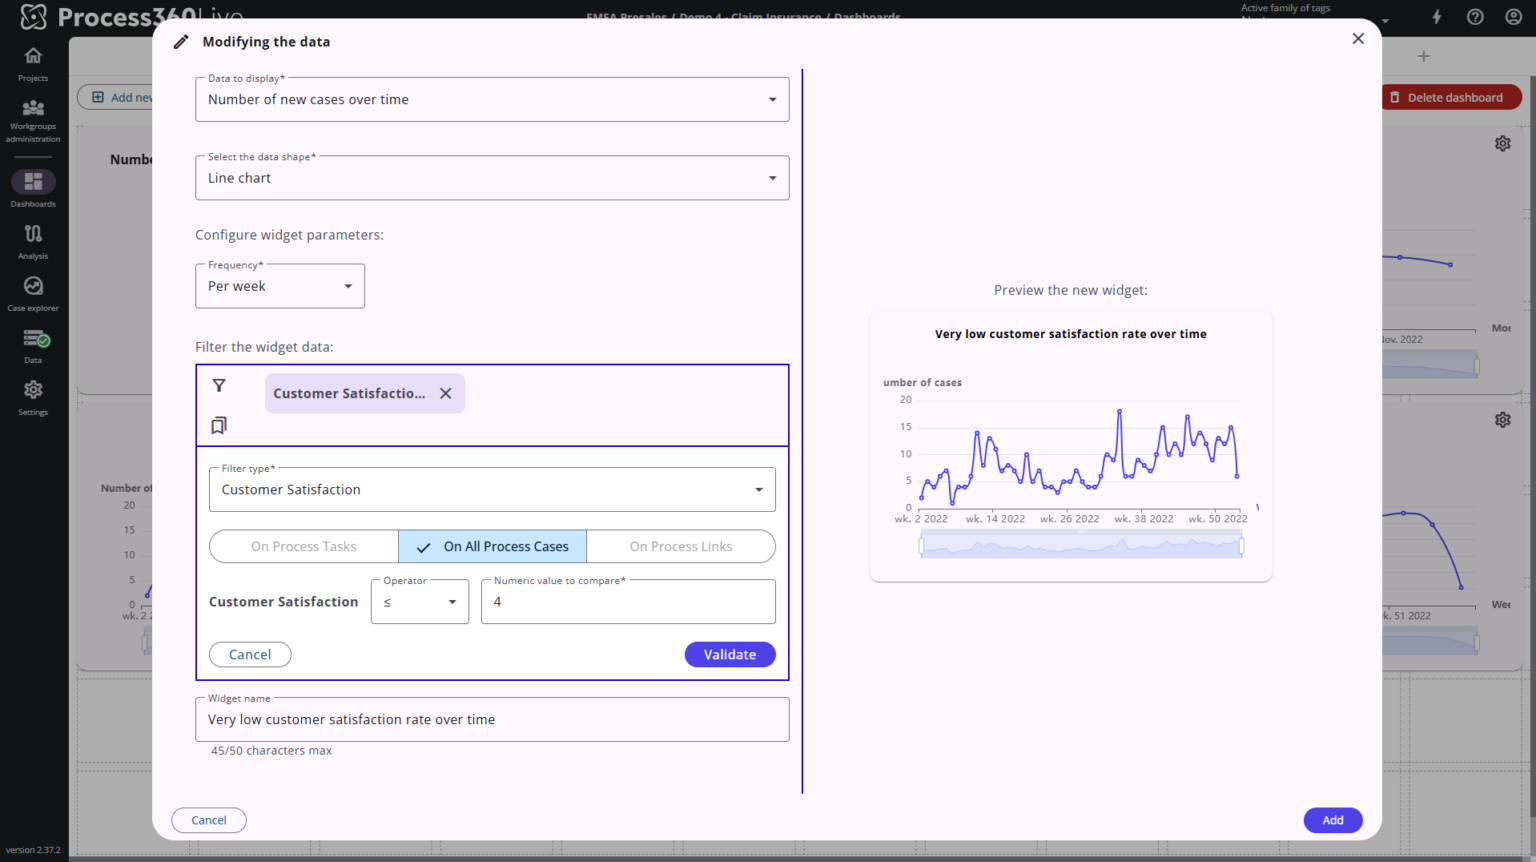The width and height of the screenshot is (1536, 862).
Task: Click the bookmark icon below the filter funnel
Action: pyautogui.click(x=219, y=425)
